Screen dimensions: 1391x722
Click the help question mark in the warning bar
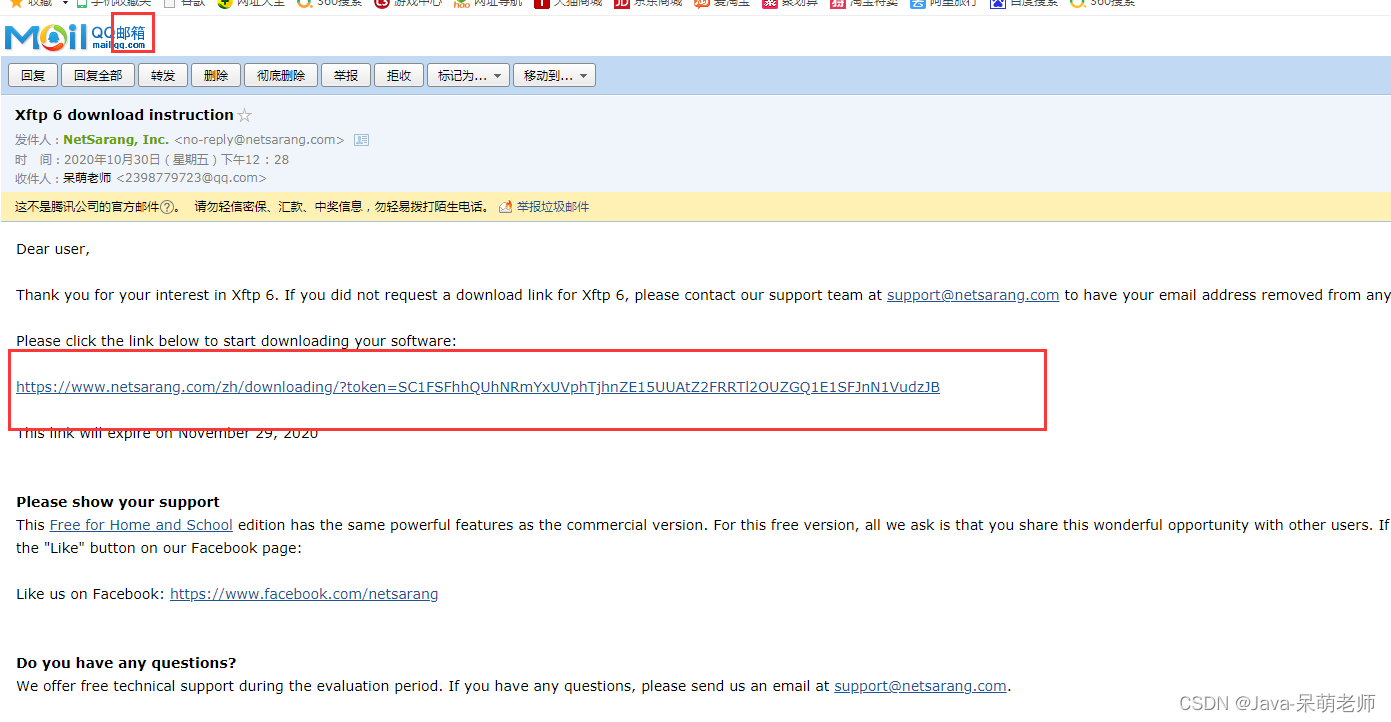pyautogui.click(x=168, y=207)
